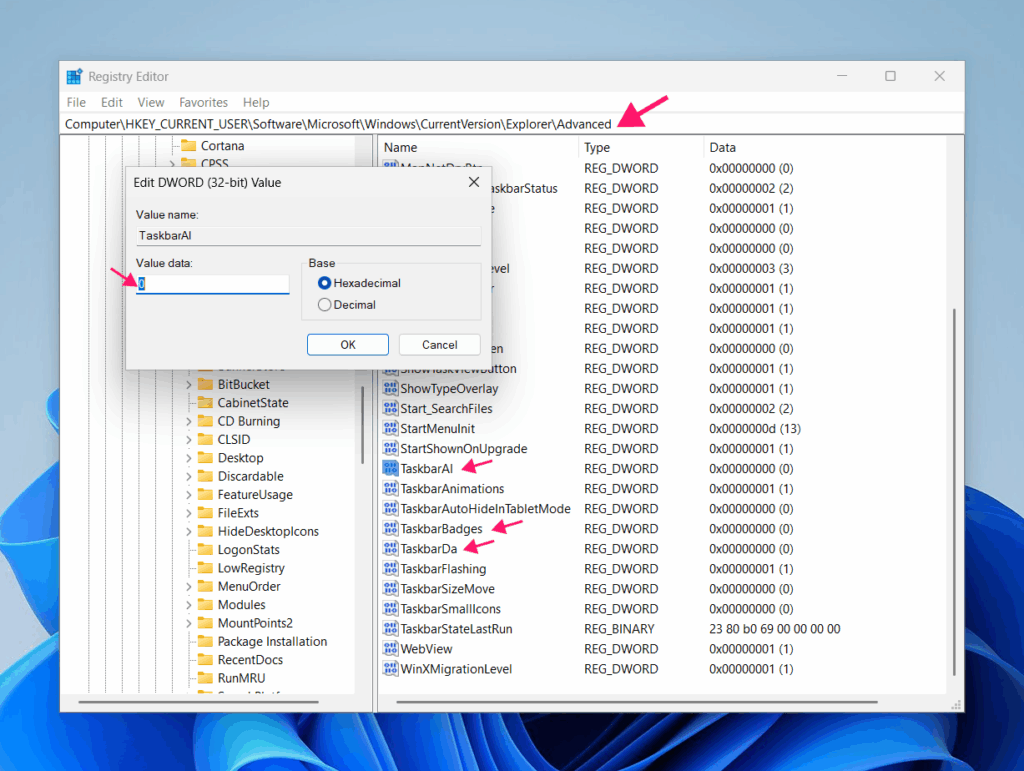This screenshot has width=1024, height=771.
Task: Click the Registry Editor app icon in title bar
Action: point(74,76)
